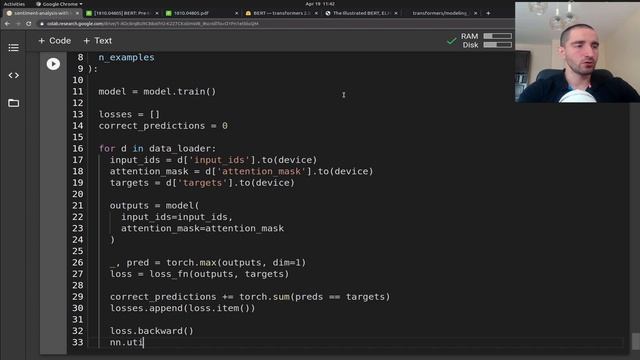Click the 'attention_mask' string on line 18
Image resolution: width=640 pixels, height=360 pixels.
pos(261,171)
